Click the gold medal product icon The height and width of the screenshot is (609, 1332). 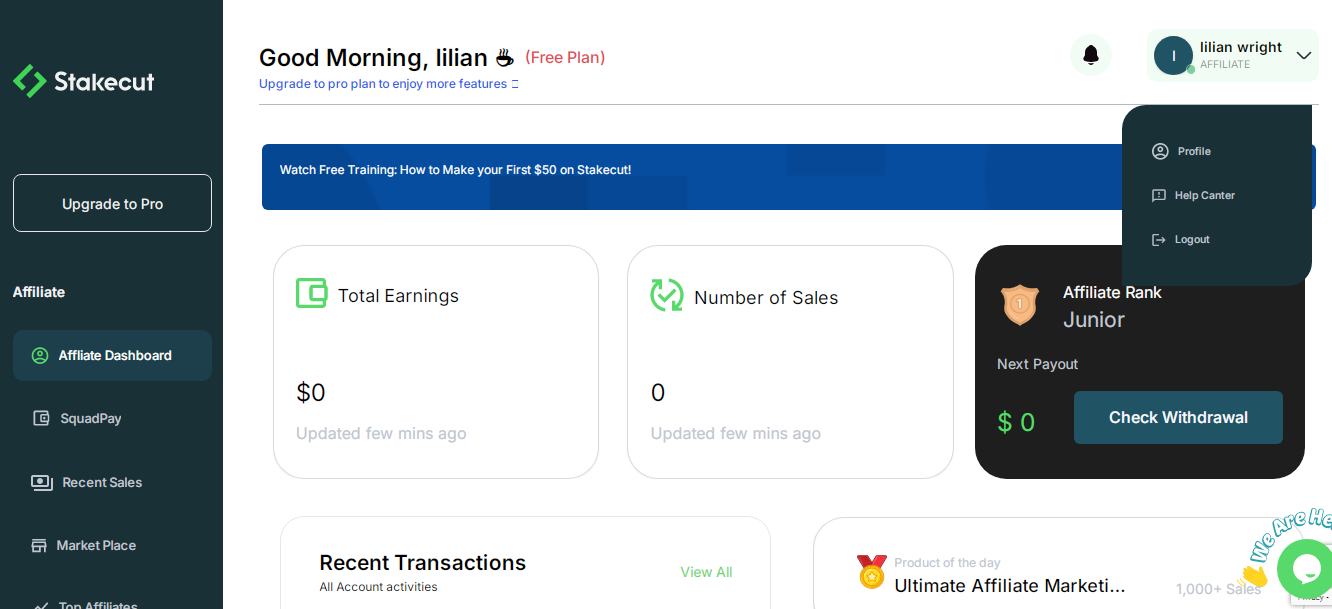872,572
